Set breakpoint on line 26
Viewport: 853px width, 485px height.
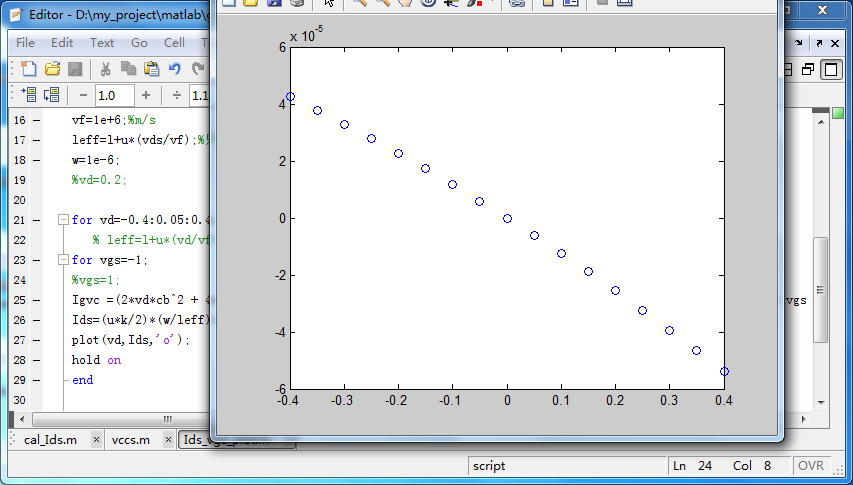coord(36,320)
